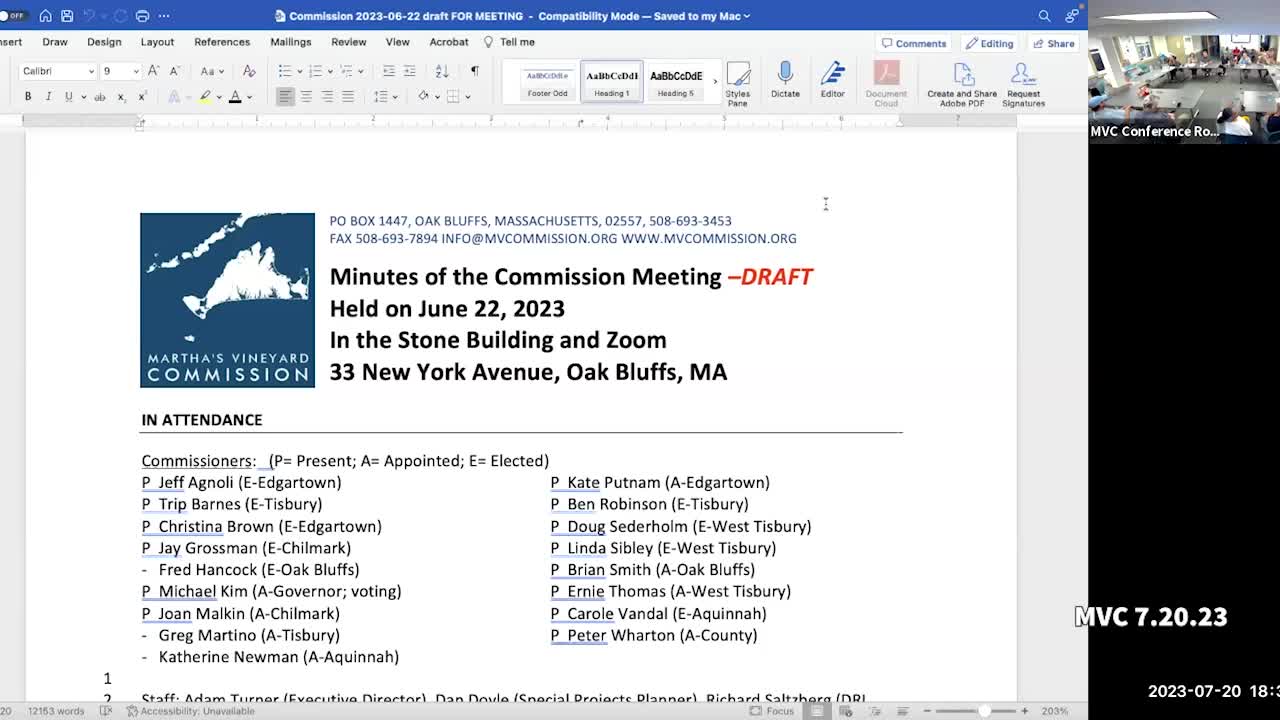Open the Home icon in title bar
Image resolution: width=1280 pixels, height=720 pixels.
[x=45, y=16]
